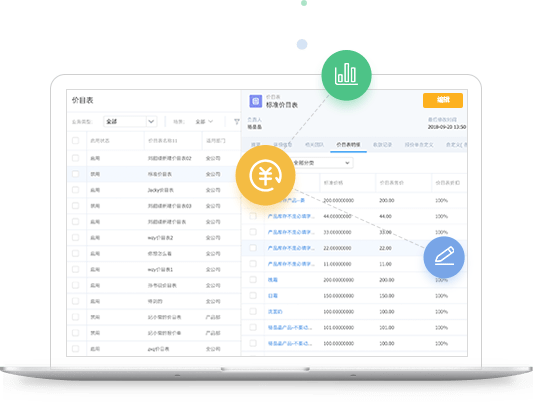Image resolution: width=533 pixels, height=402 pixels.
Task: Check the box for the 11.00 product row
Action: 253,264
